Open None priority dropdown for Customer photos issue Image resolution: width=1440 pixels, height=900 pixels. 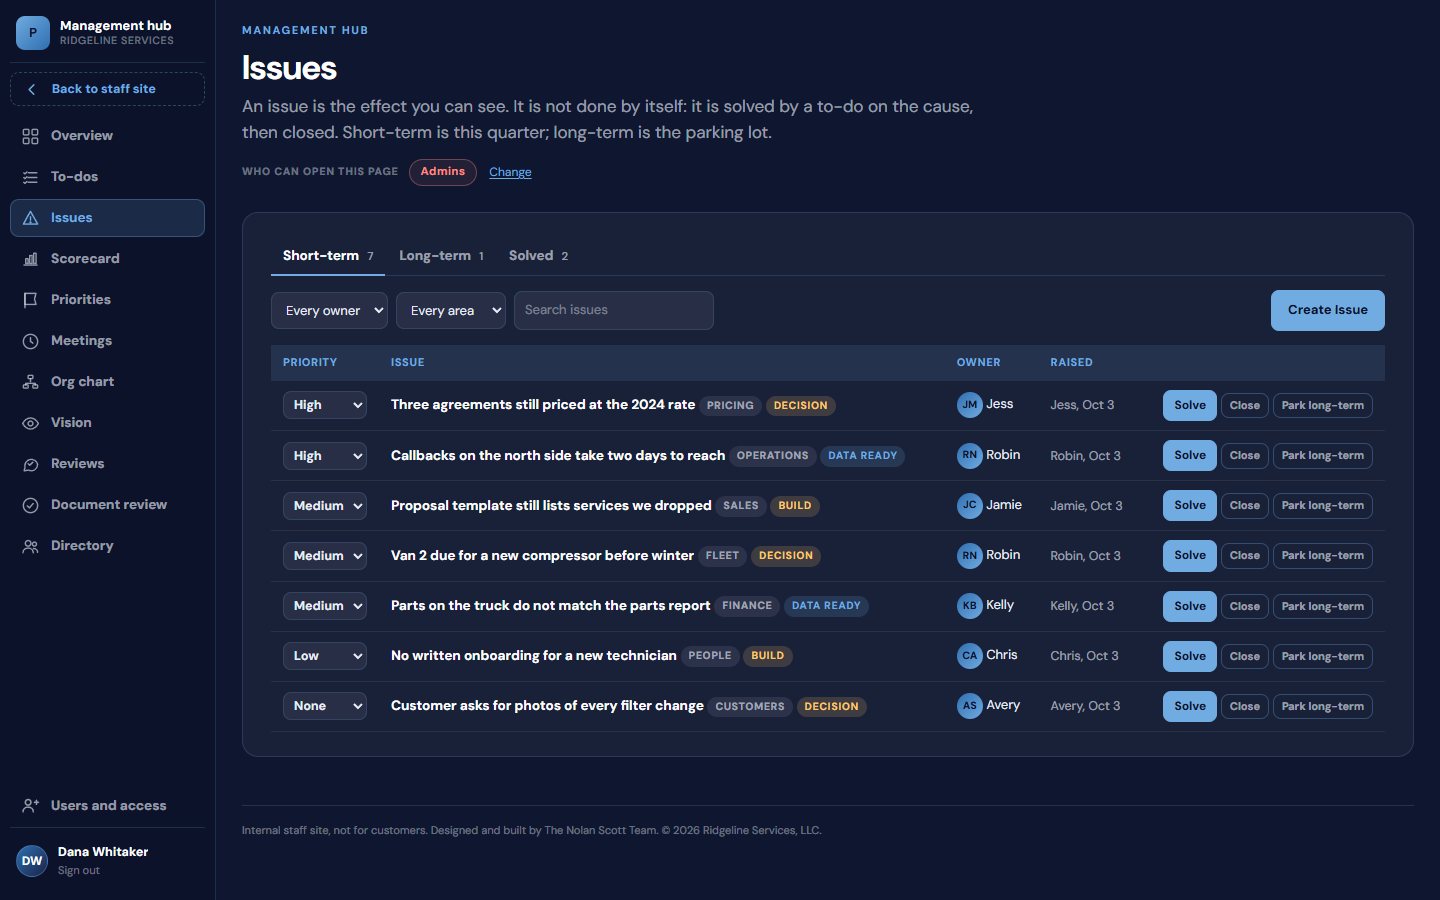point(325,706)
